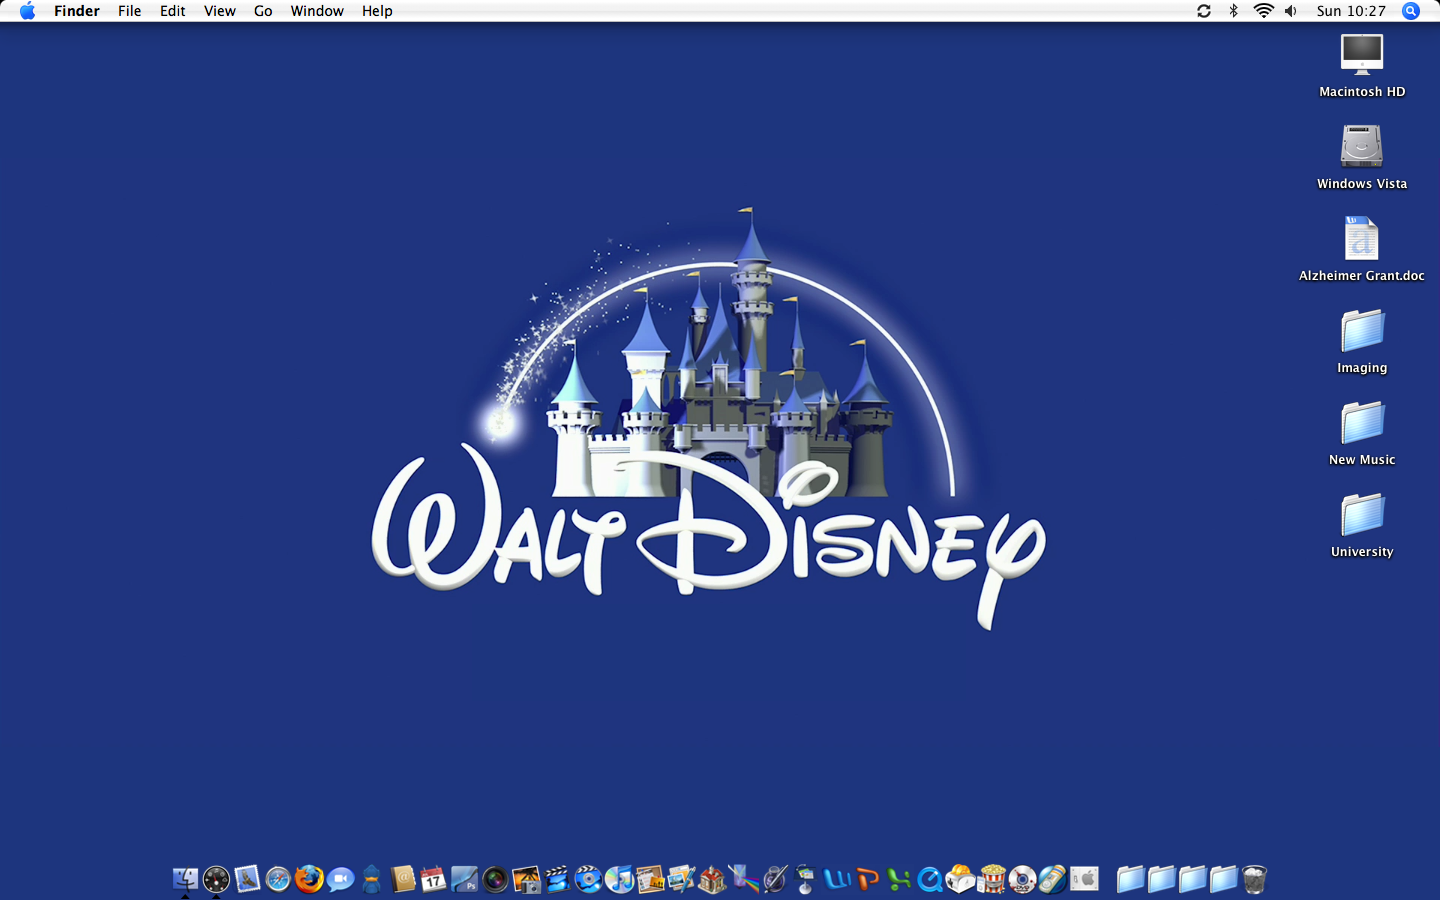Open the View menu
Screen dimensions: 1440x900
(220, 11)
